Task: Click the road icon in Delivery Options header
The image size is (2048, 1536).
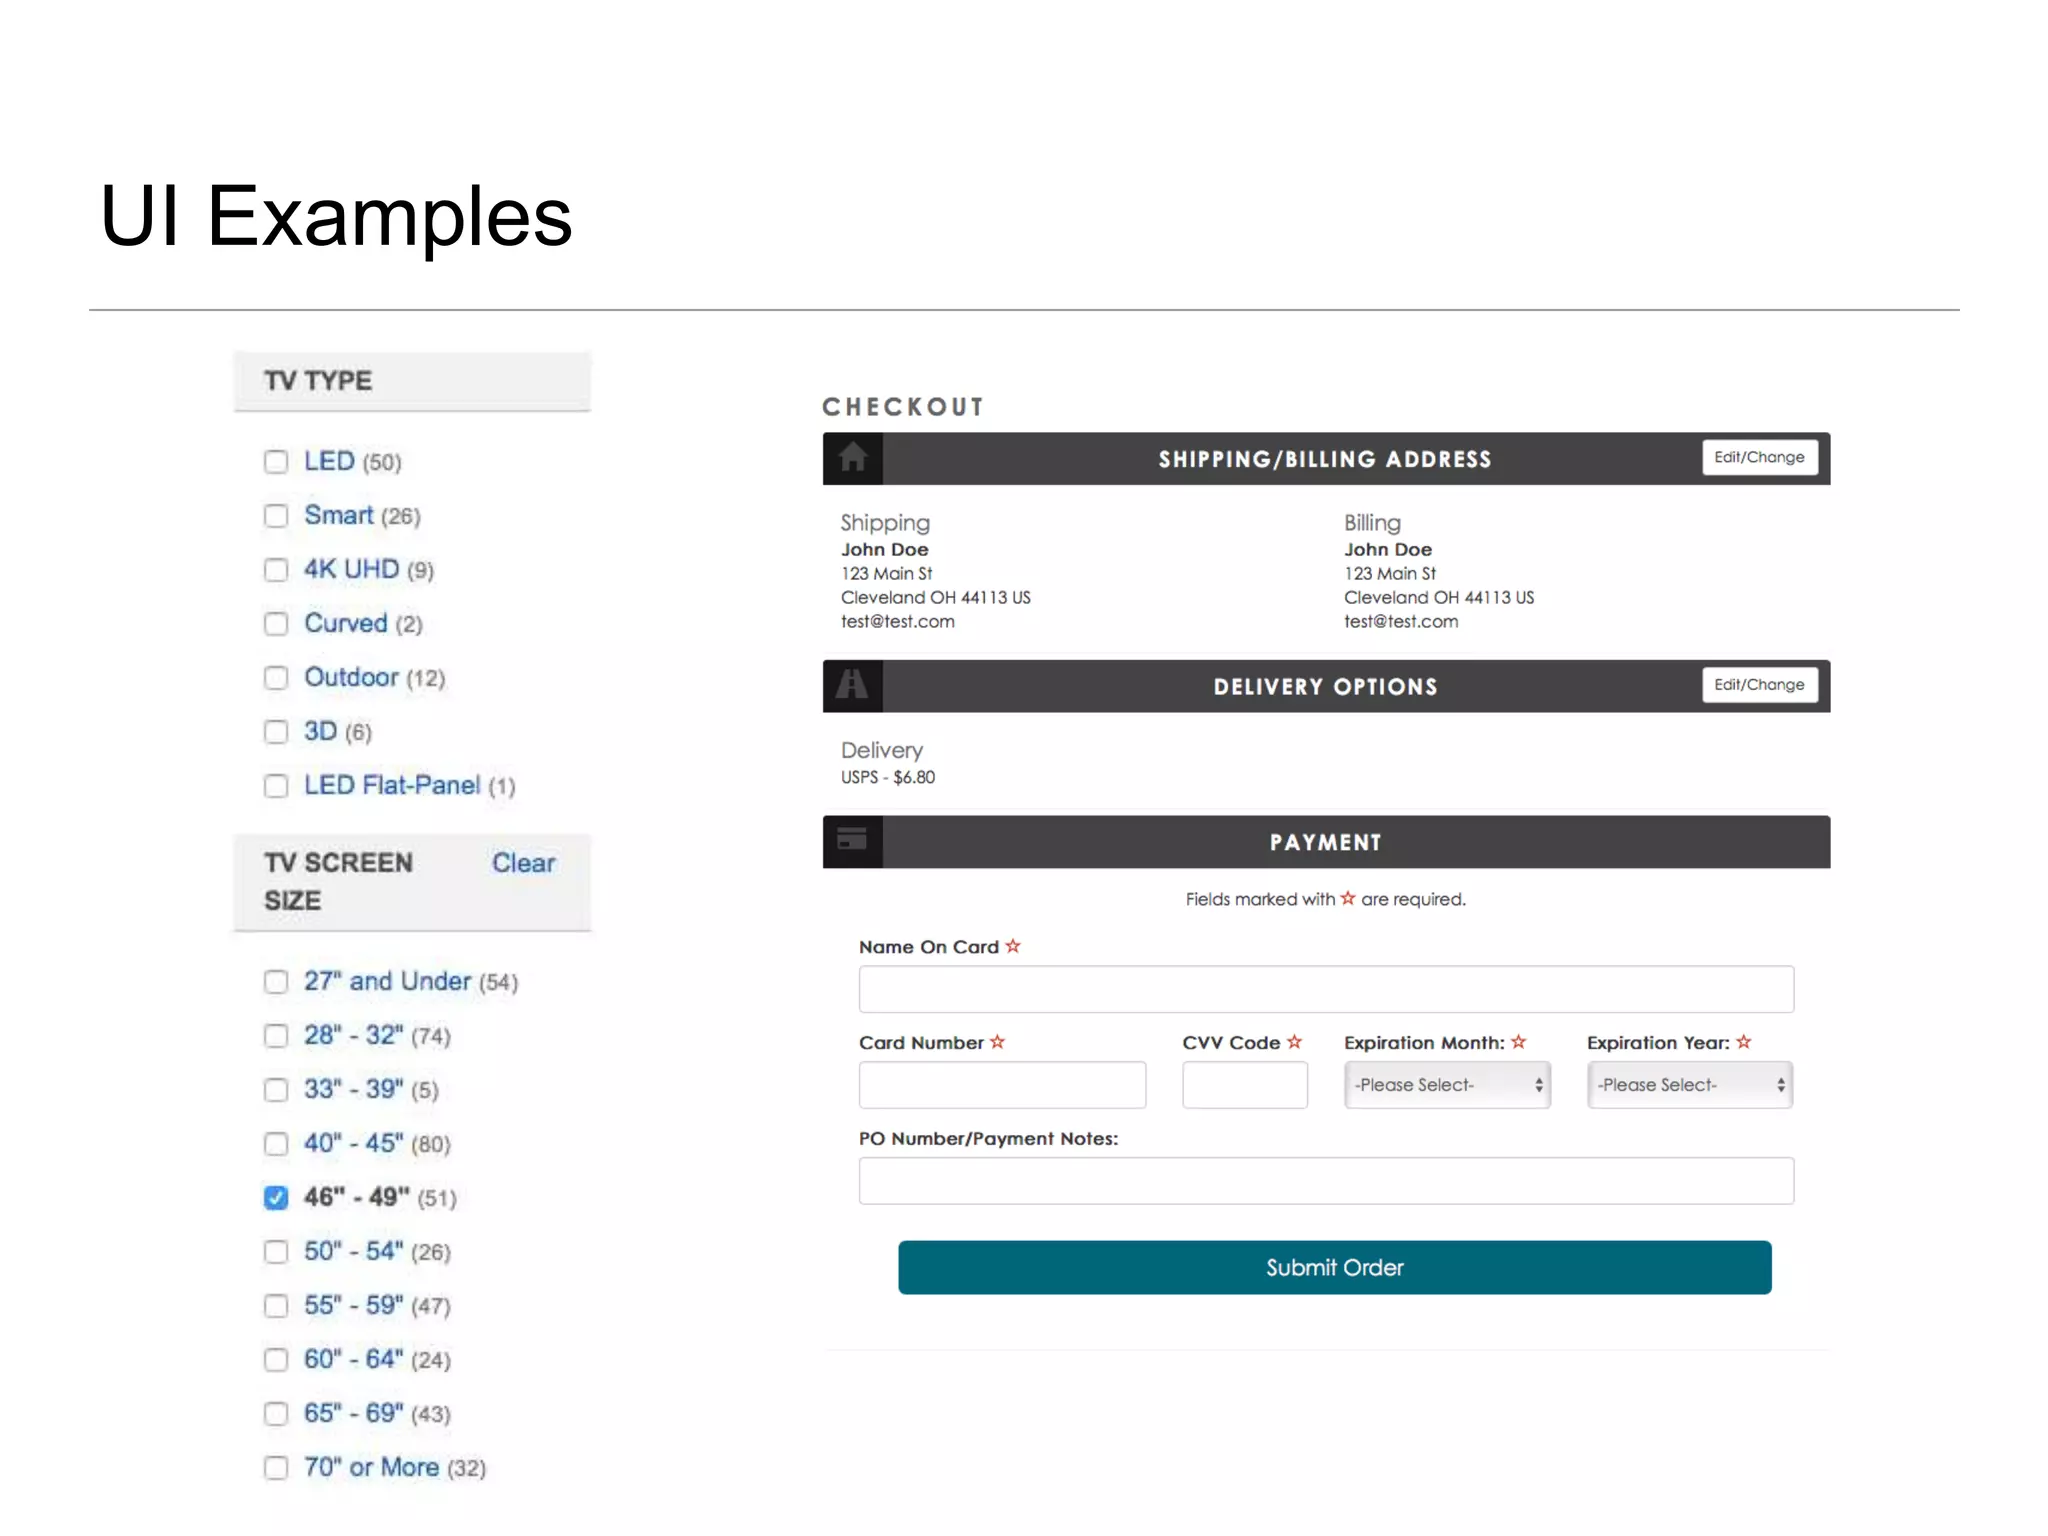Action: pyautogui.click(x=852, y=685)
